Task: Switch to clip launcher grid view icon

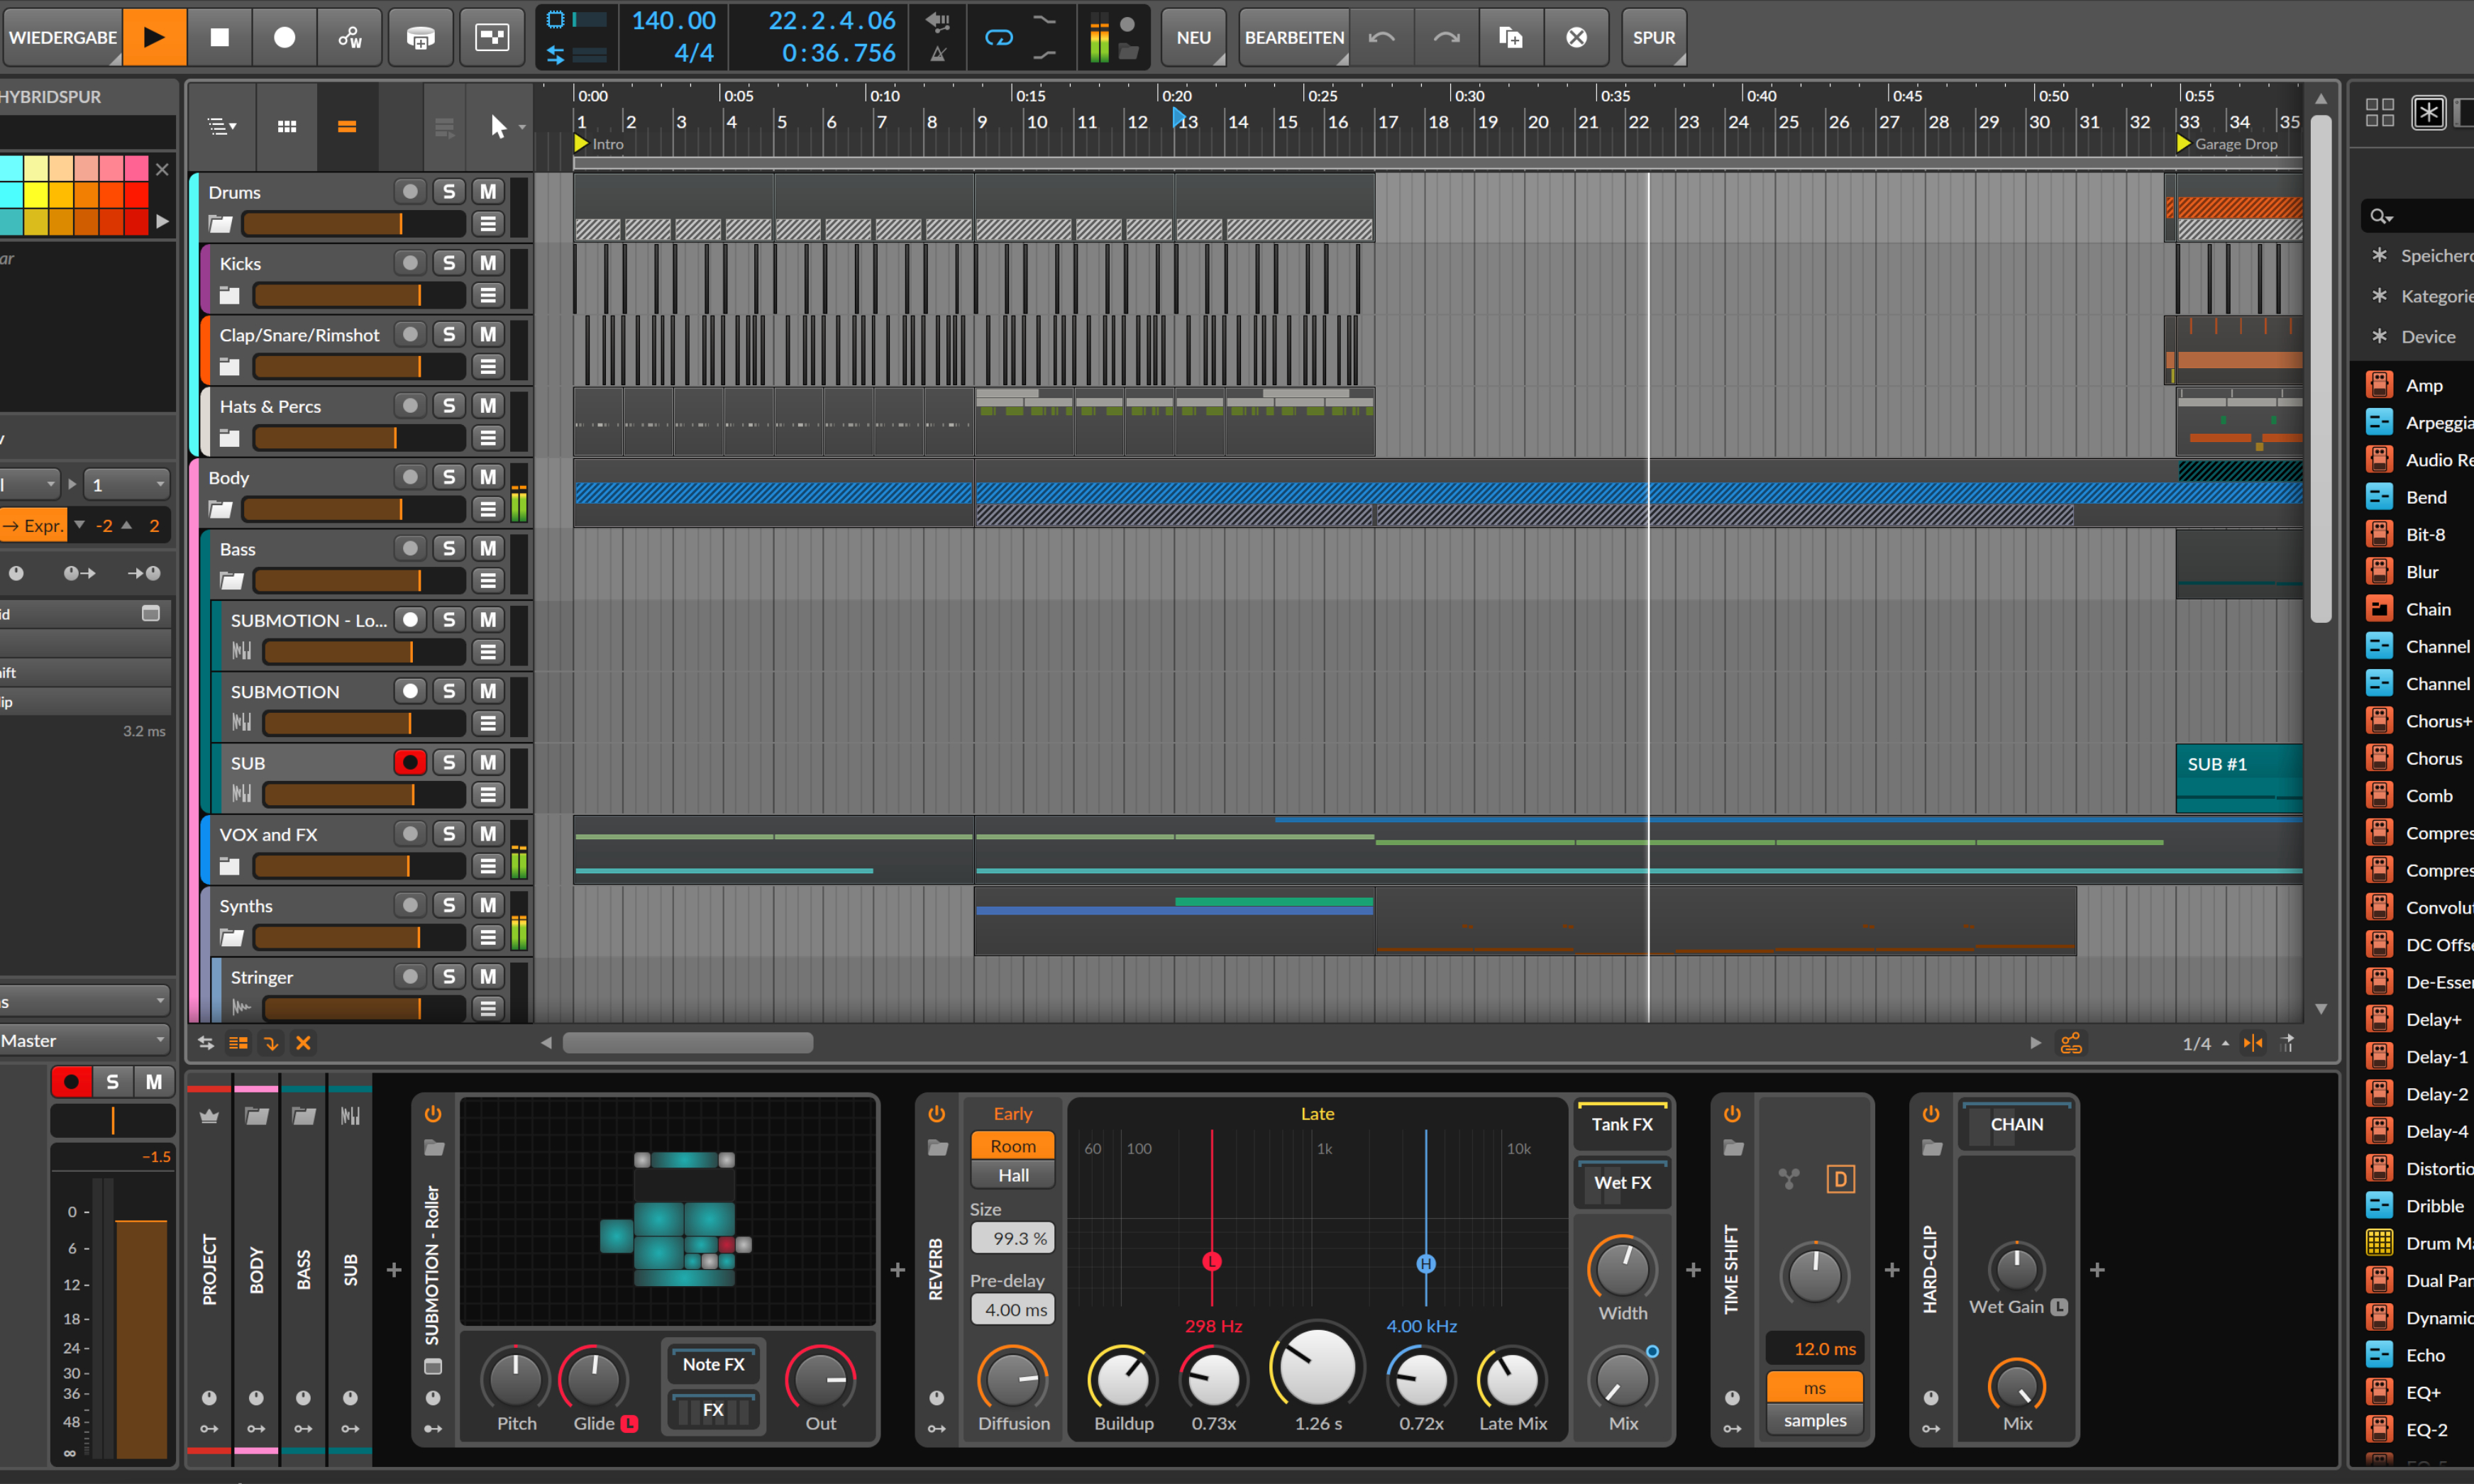Action: point(287,127)
